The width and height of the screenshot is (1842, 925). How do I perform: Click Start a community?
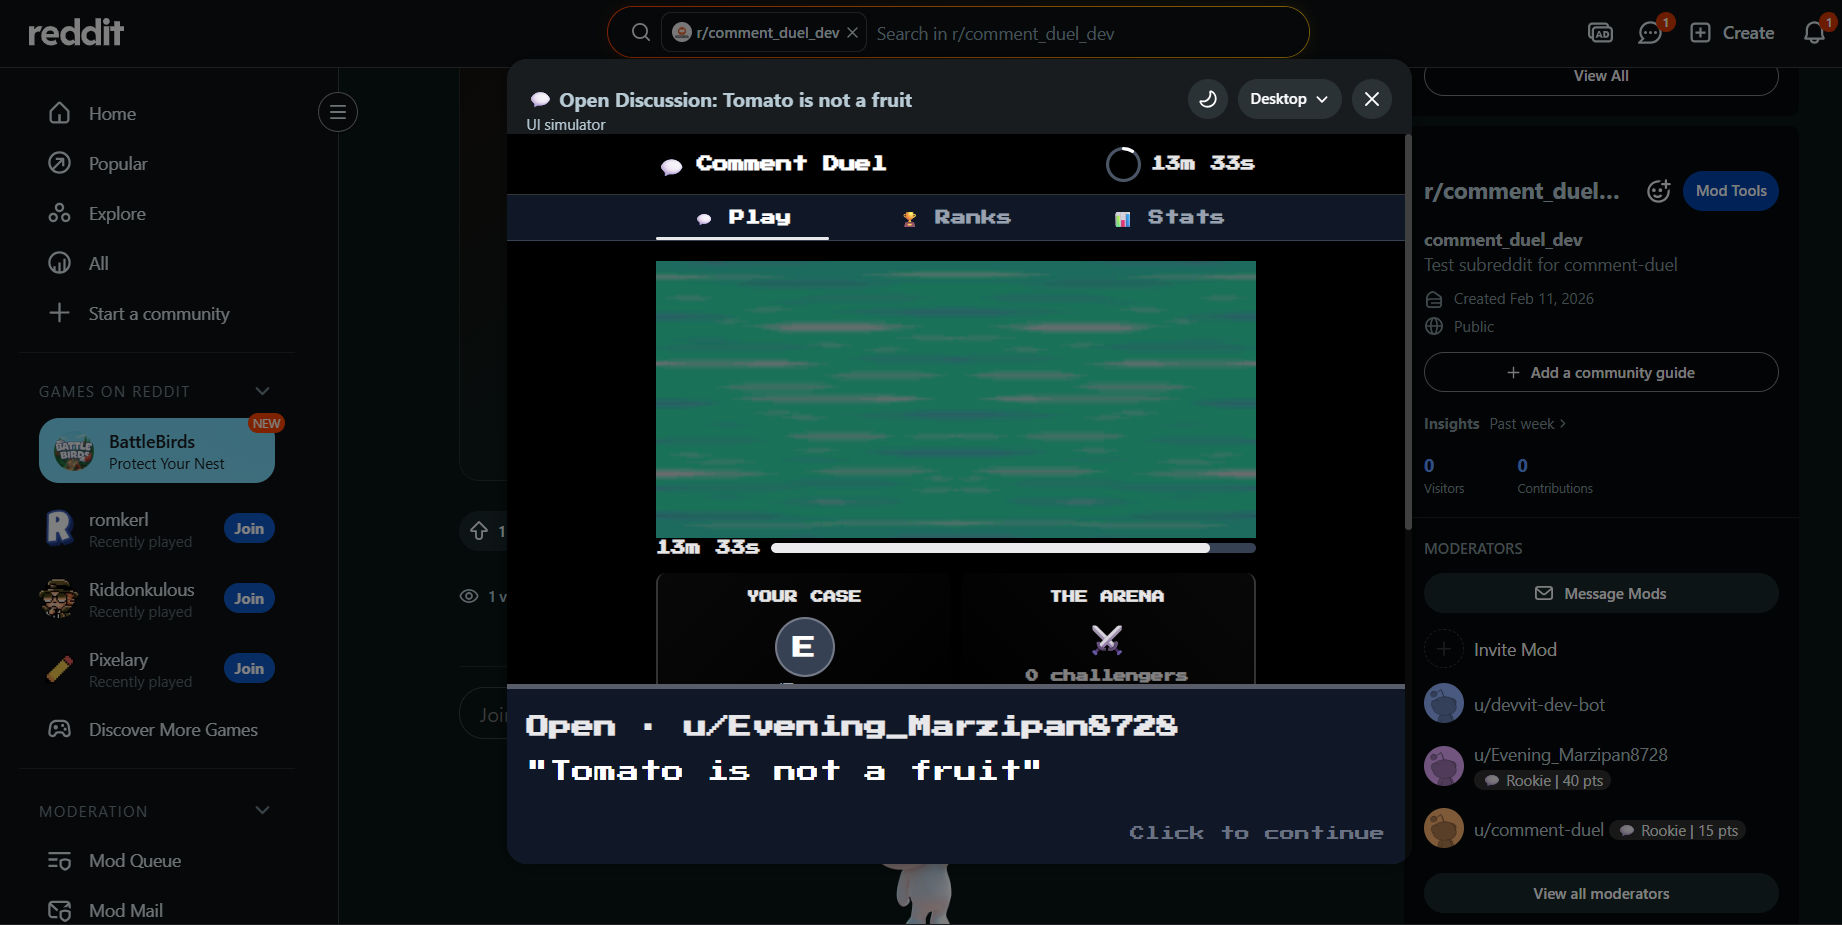tap(157, 313)
